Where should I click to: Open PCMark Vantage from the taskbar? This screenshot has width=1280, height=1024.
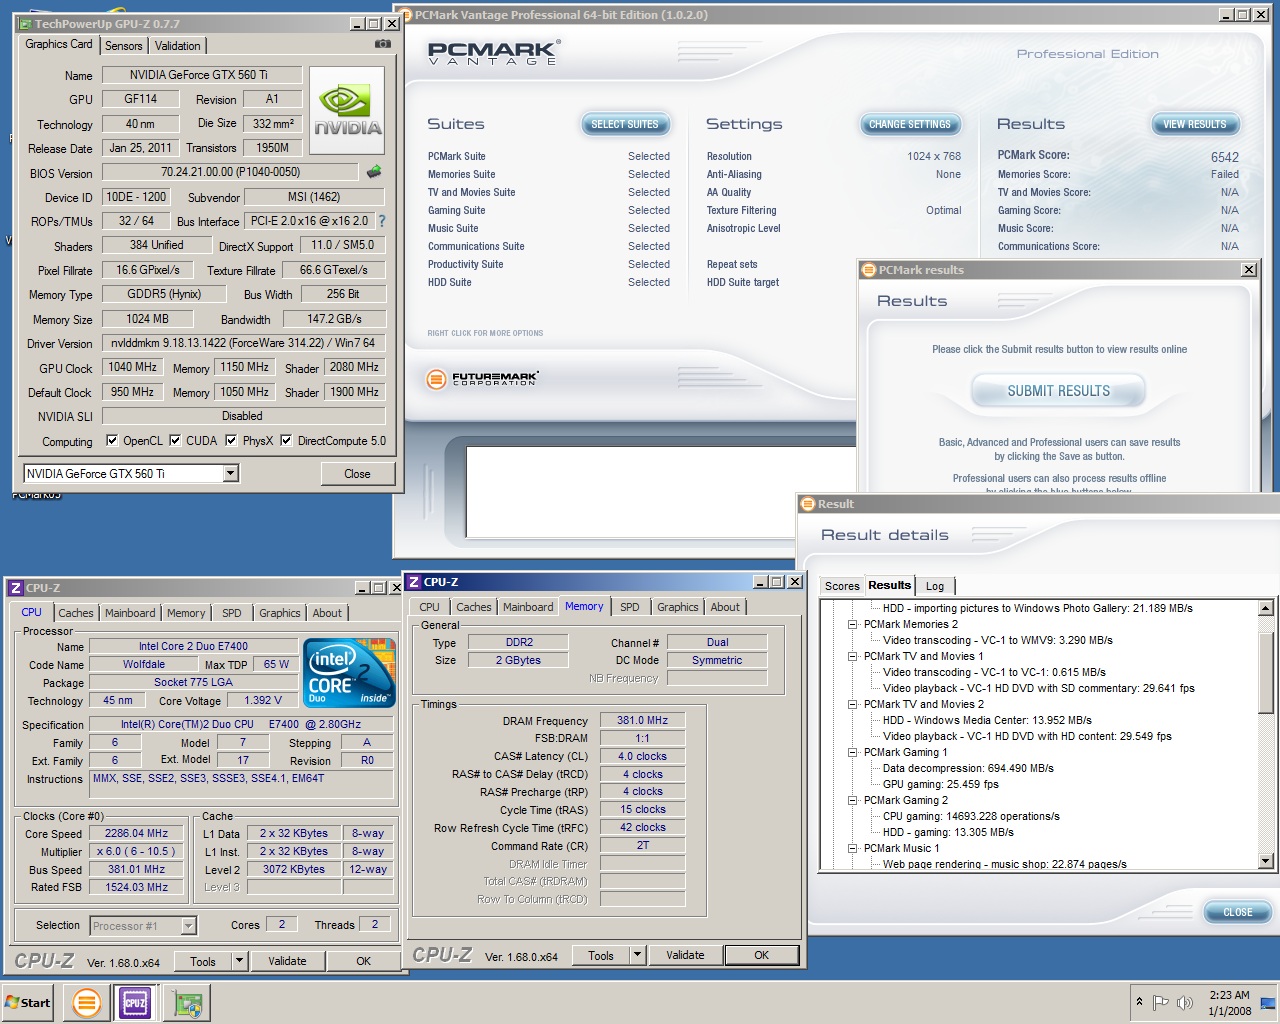[87, 1003]
